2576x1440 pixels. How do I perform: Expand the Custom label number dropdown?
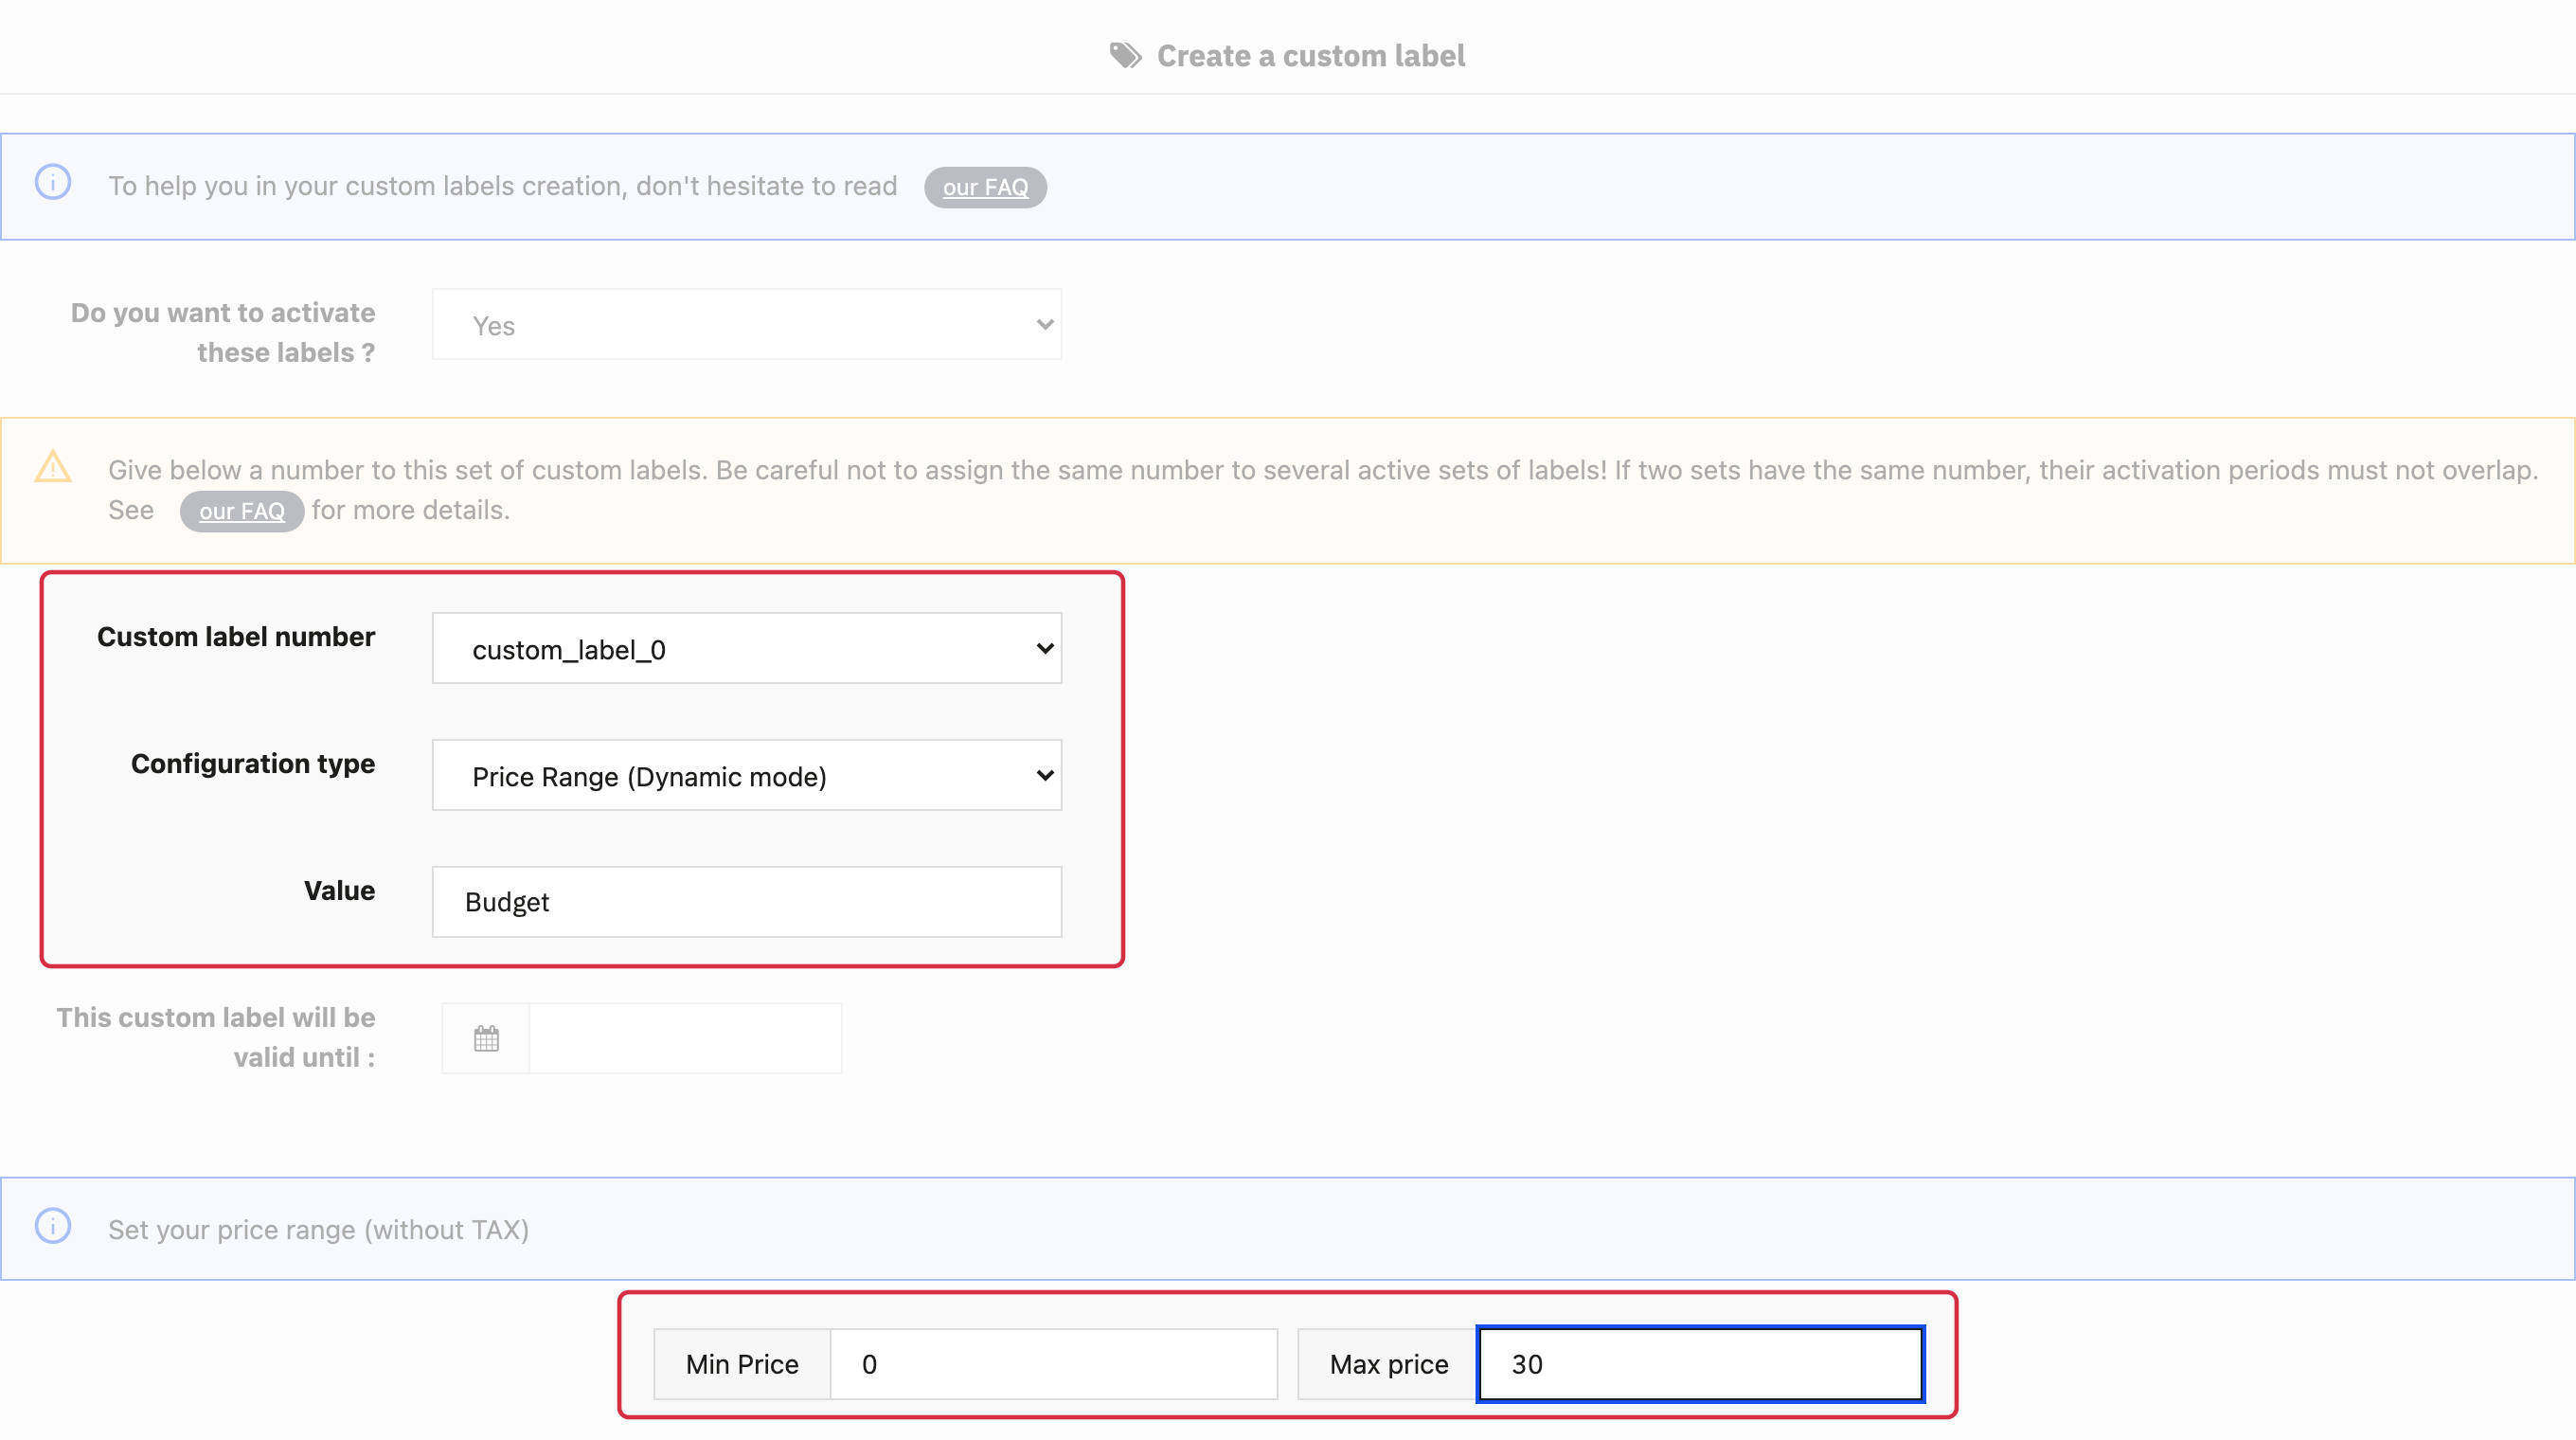[x=747, y=649]
